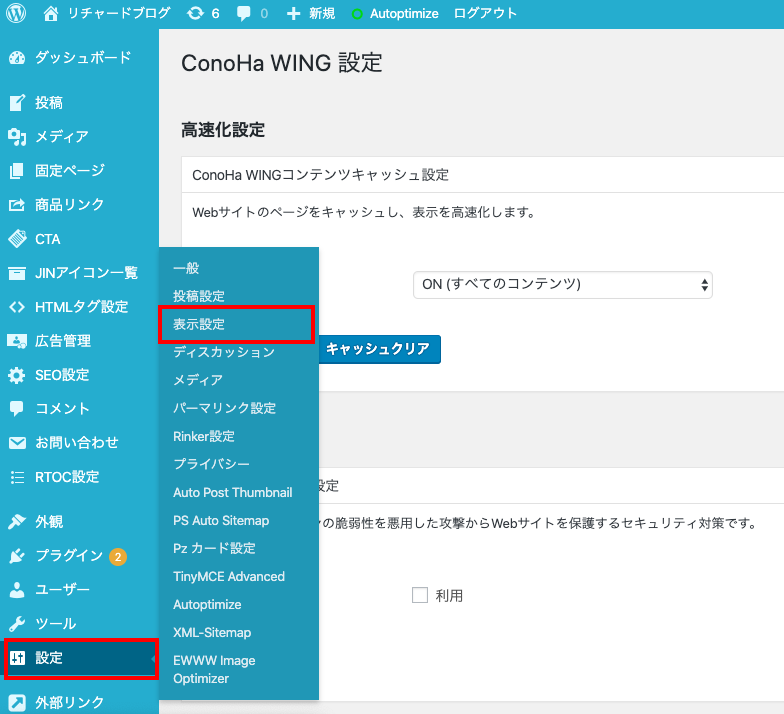Open TinyMCE Advanced settings
784x714 pixels.
(229, 576)
